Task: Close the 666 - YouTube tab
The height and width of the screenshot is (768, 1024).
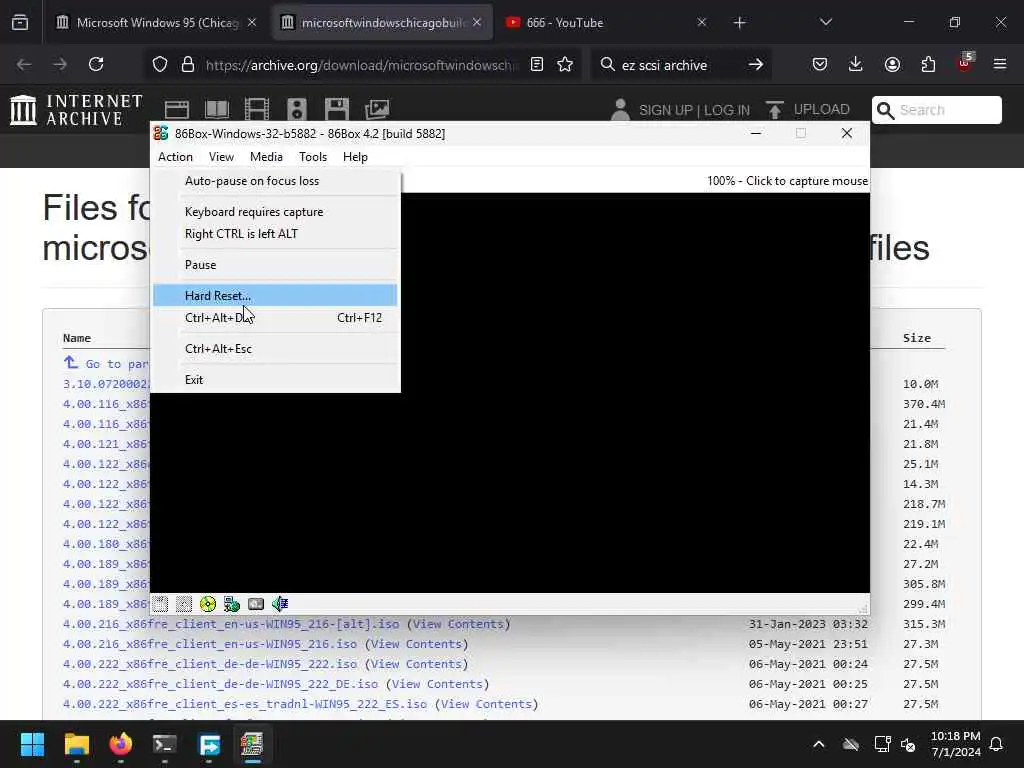Action: [701, 22]
